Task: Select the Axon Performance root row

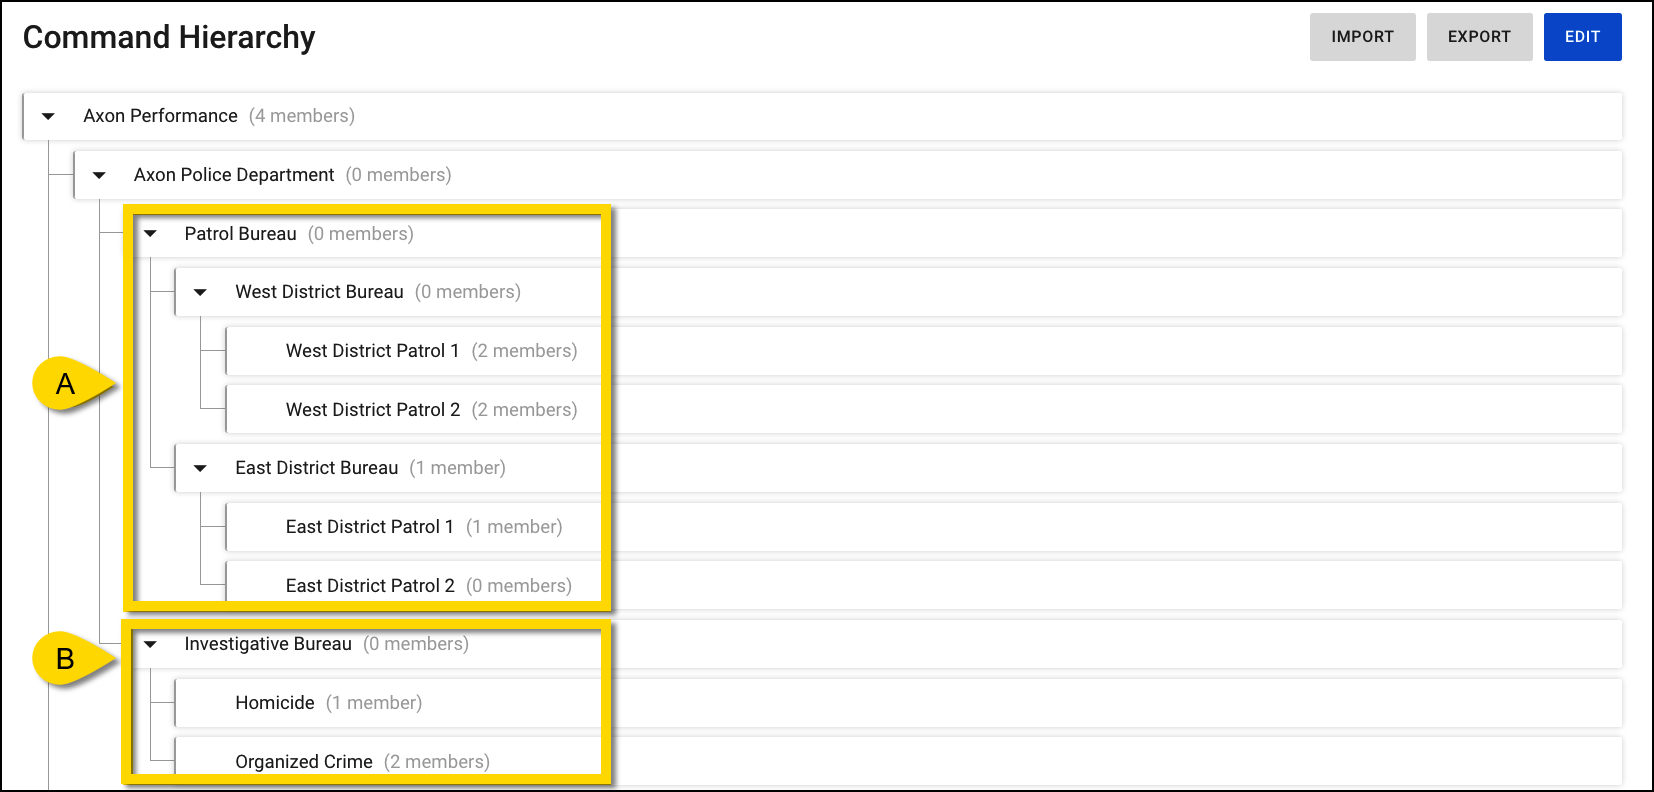Action: [x=160, y=116]
